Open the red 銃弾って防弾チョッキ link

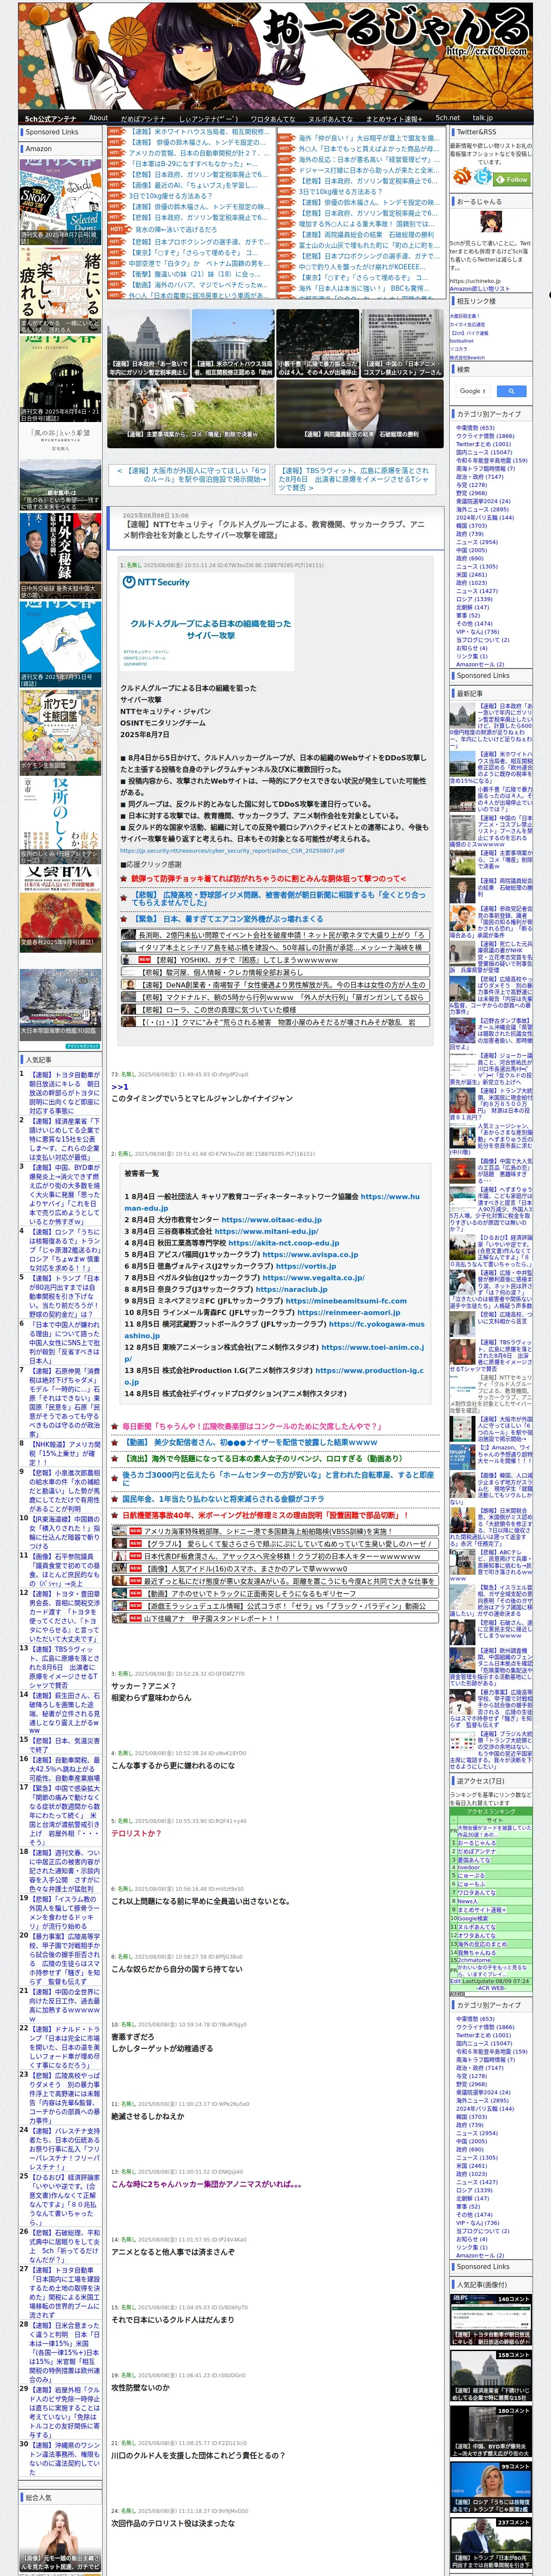tap(269, 879)
